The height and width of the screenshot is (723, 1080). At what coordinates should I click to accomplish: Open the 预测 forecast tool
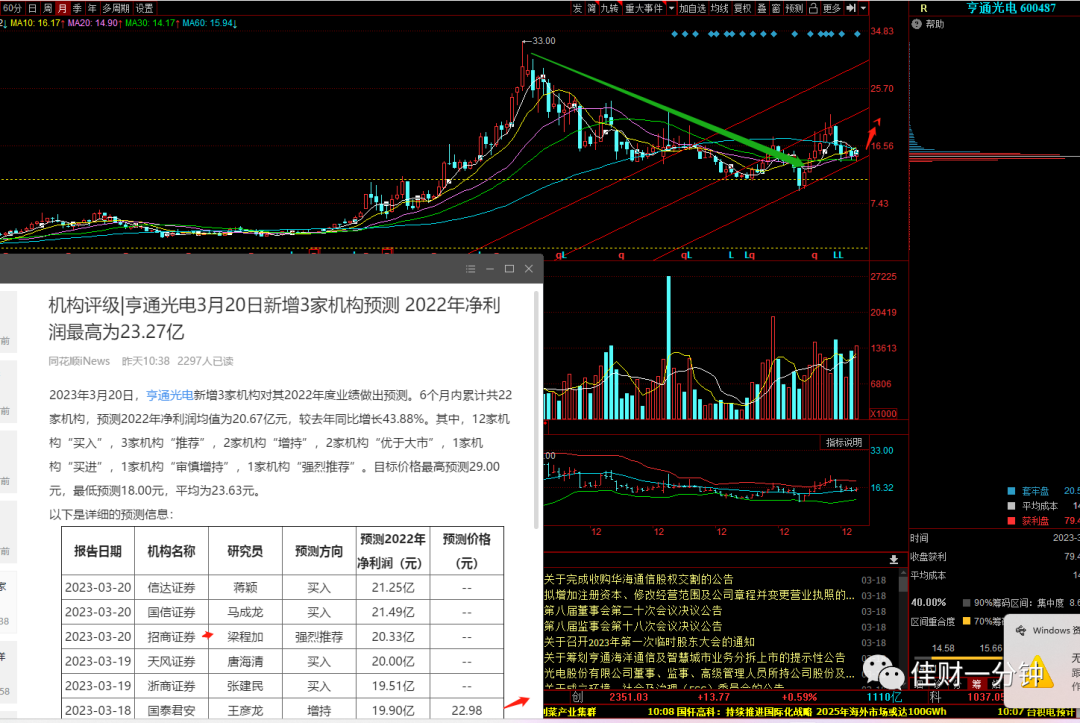click(793, 8)
